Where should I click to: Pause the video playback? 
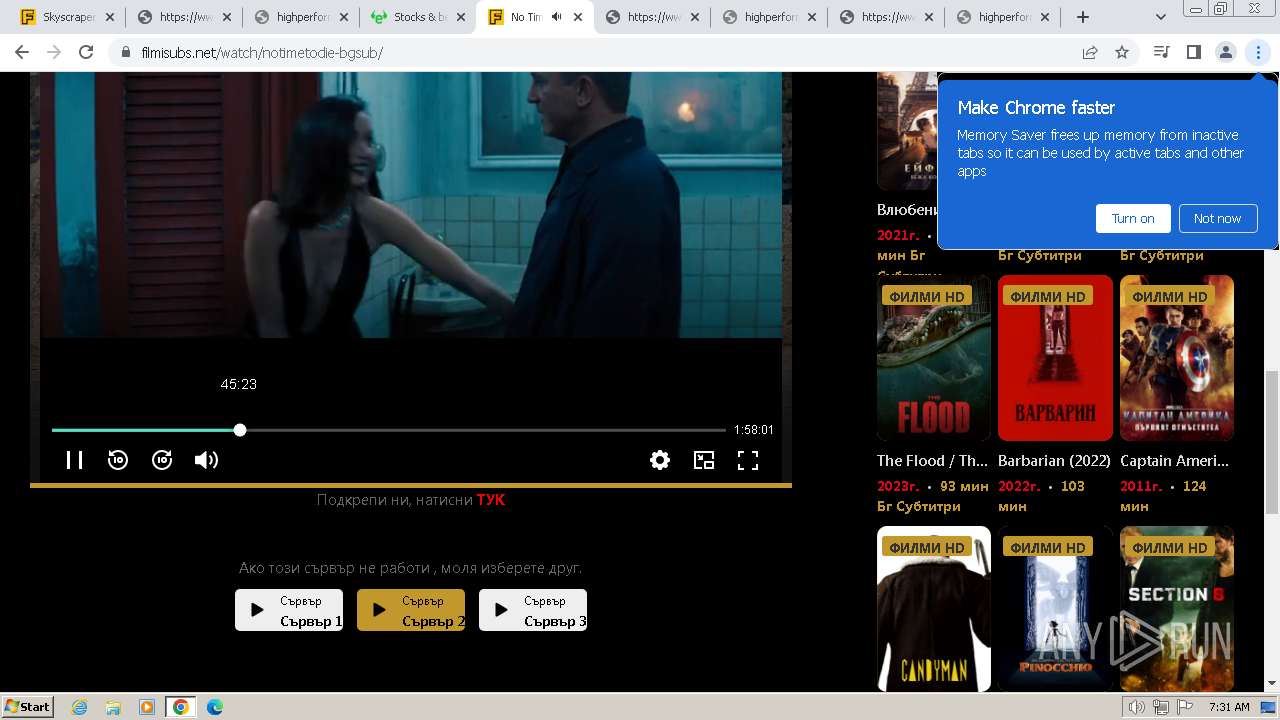tap(74, 460)
